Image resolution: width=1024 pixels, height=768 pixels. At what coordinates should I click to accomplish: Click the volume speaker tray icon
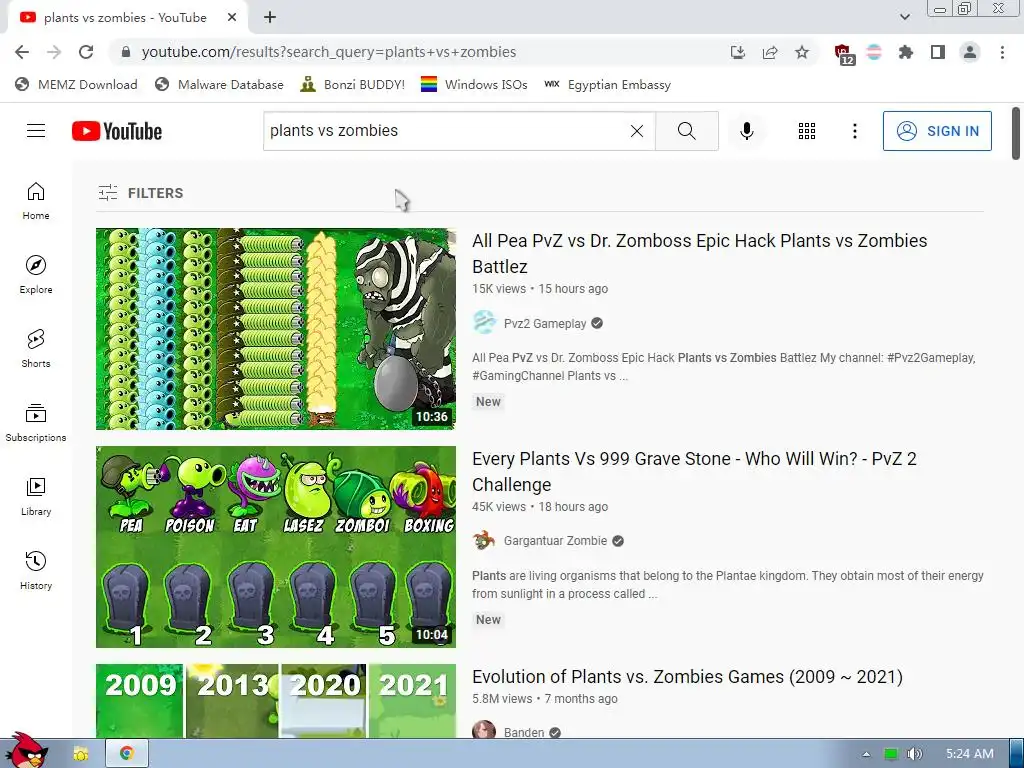coord(914,754)
